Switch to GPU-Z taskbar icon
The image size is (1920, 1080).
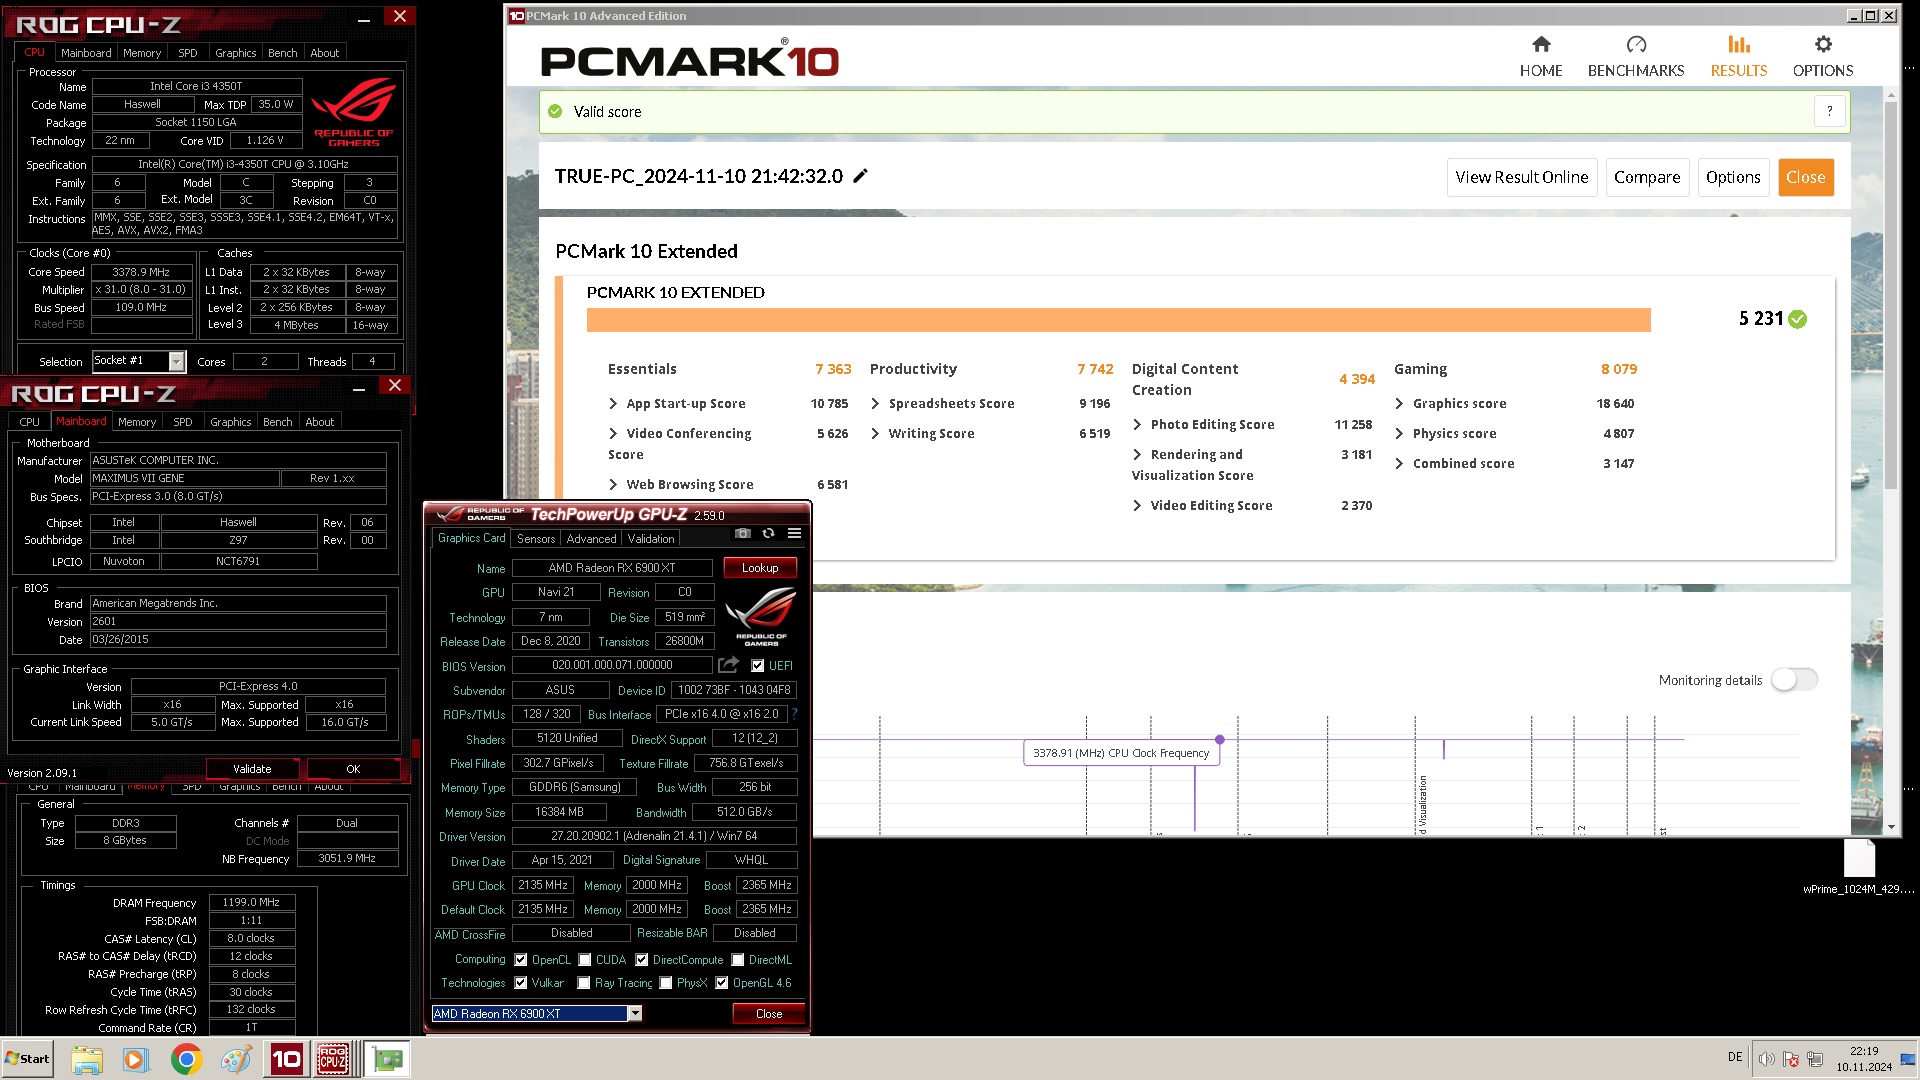[386, 1059]
